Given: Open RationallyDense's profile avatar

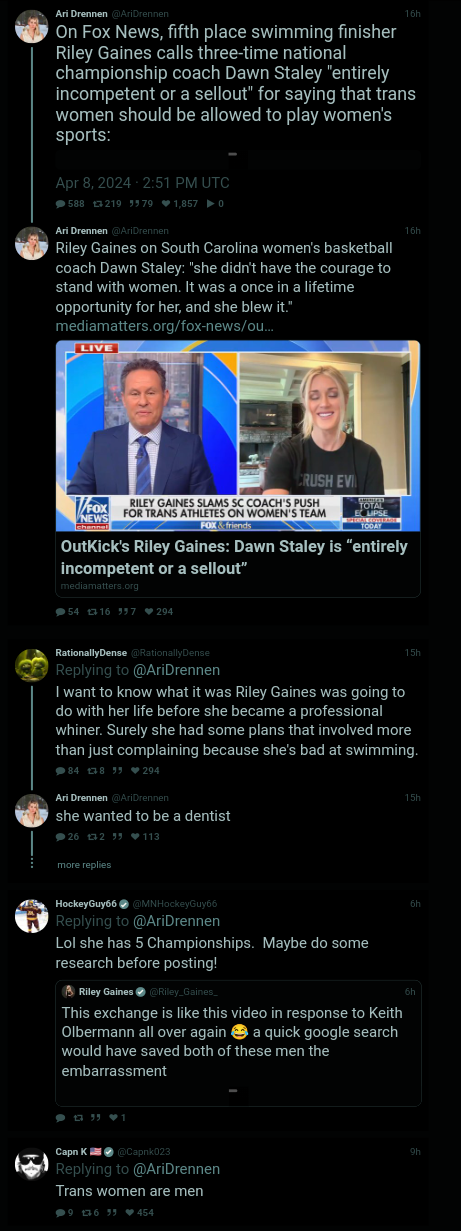Looking at the screenshot, I should click(x=32, y=664).
